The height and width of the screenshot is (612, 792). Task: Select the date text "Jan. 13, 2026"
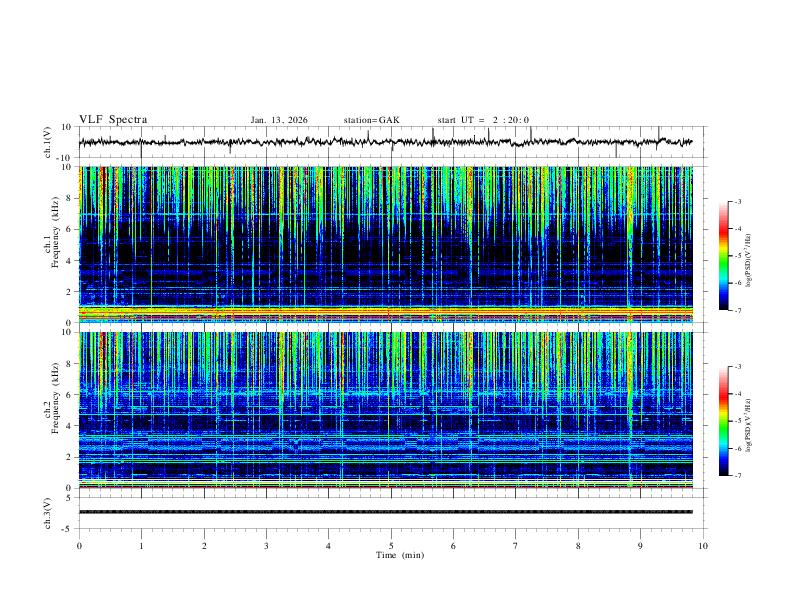coord(279,120)
